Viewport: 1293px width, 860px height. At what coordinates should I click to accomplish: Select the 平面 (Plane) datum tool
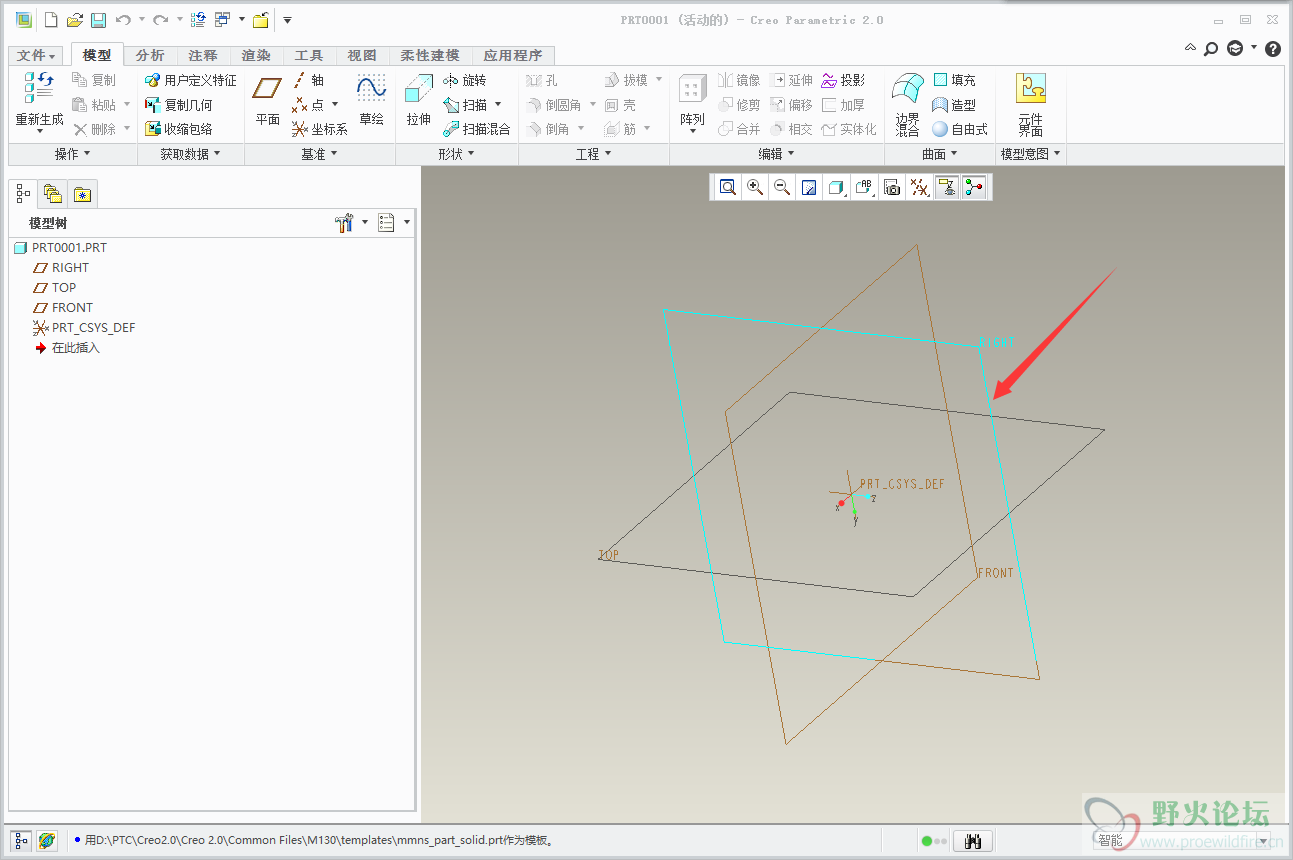[267, 101]
